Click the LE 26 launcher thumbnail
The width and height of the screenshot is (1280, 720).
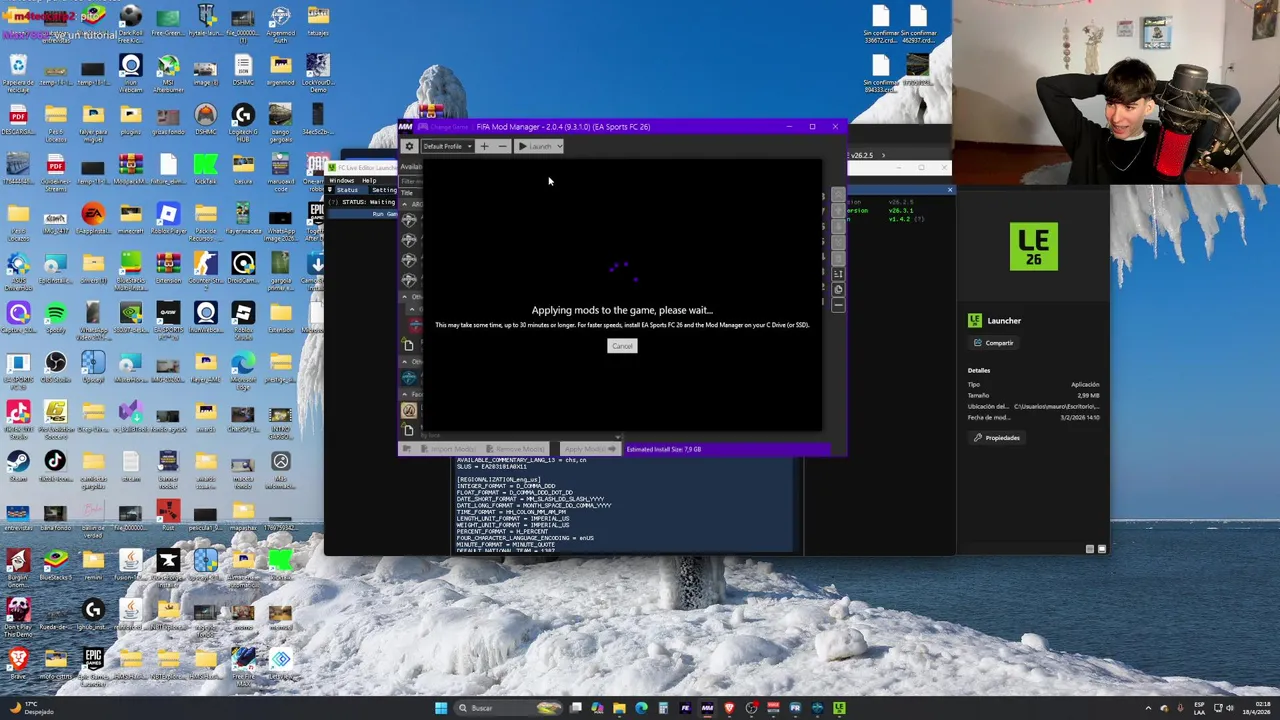[1033, 247]
